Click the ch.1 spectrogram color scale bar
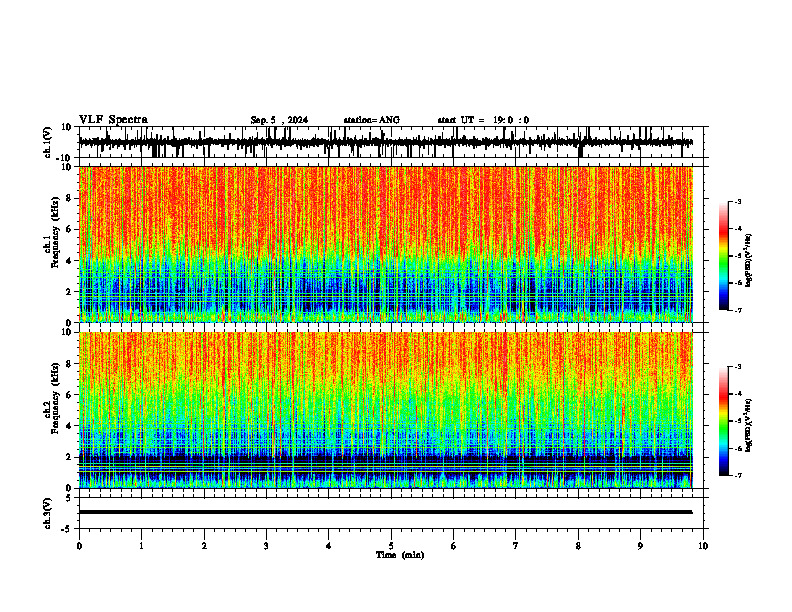The image size is (792, 612). click(724, 256)
